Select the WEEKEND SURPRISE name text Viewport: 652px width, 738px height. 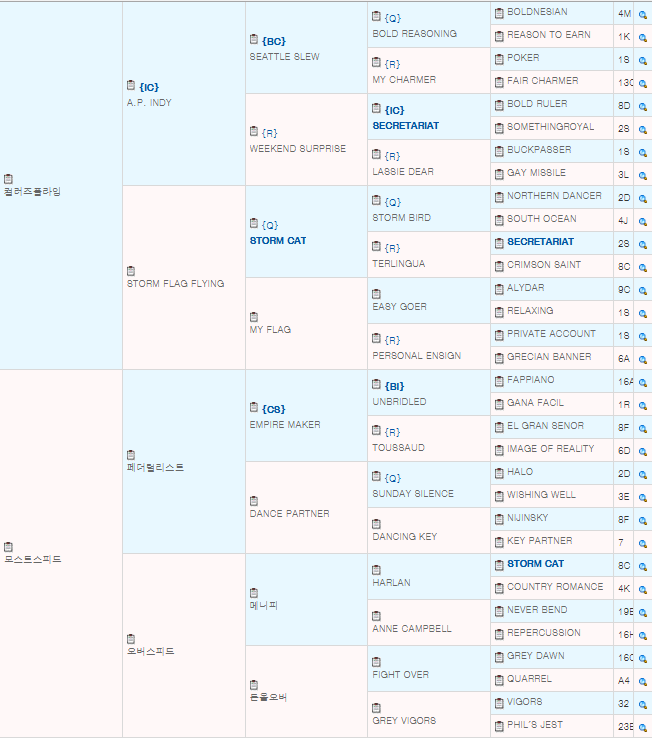(298, 149)
